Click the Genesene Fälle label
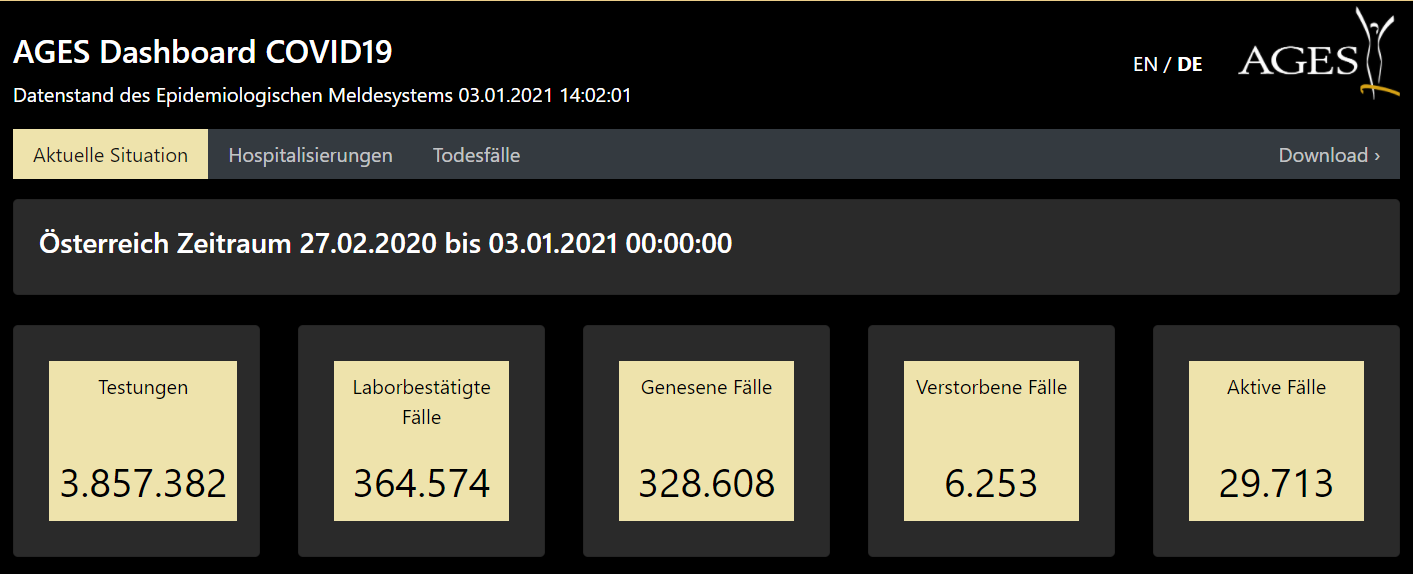The height and width of the screenshot is (574, 1413). [x=706, y=387]
